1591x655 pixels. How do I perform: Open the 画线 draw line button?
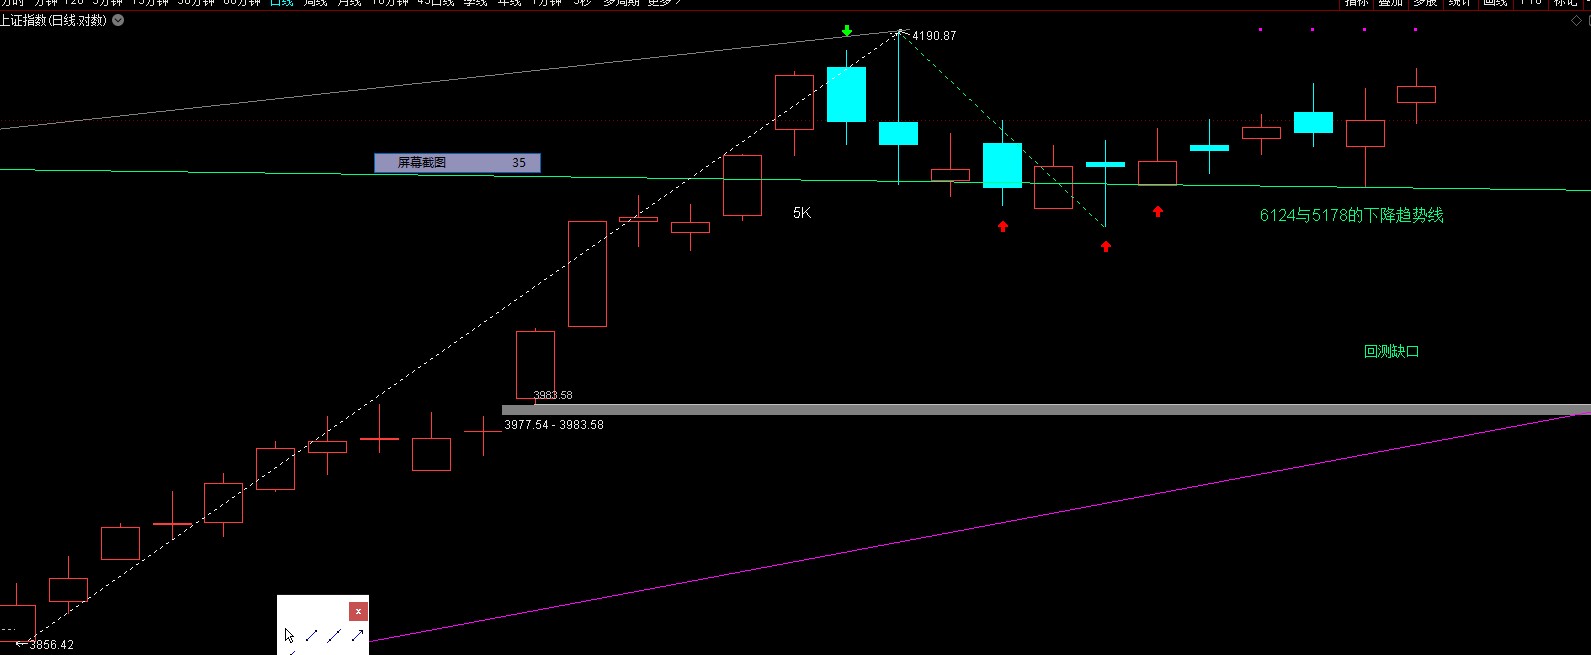[x=1495, y=3]
